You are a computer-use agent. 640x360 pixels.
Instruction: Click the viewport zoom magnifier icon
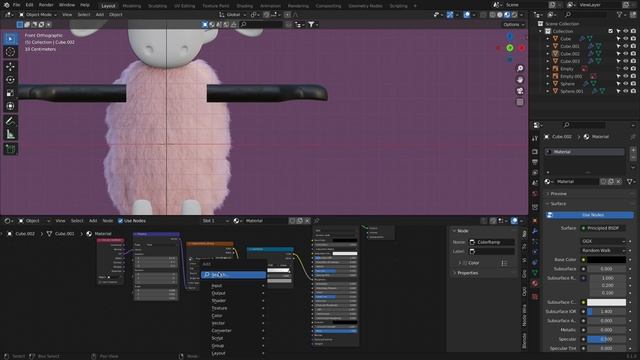(x=520, y=69)
